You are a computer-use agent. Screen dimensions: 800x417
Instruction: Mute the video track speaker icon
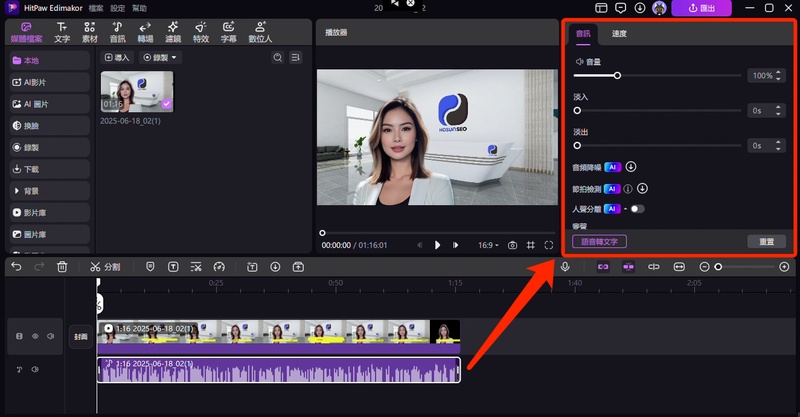tap(50, 337)
